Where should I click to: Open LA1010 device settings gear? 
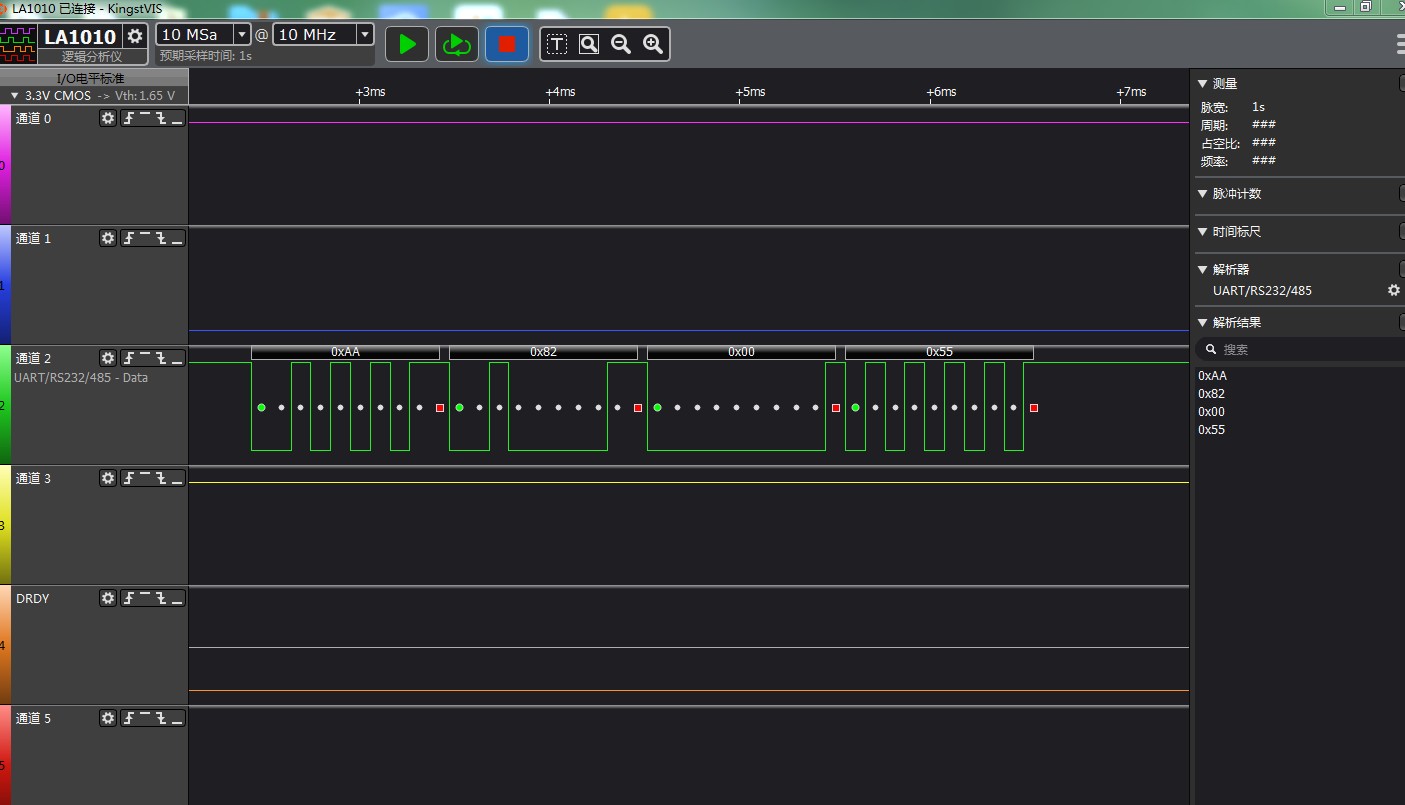(135, 36)
